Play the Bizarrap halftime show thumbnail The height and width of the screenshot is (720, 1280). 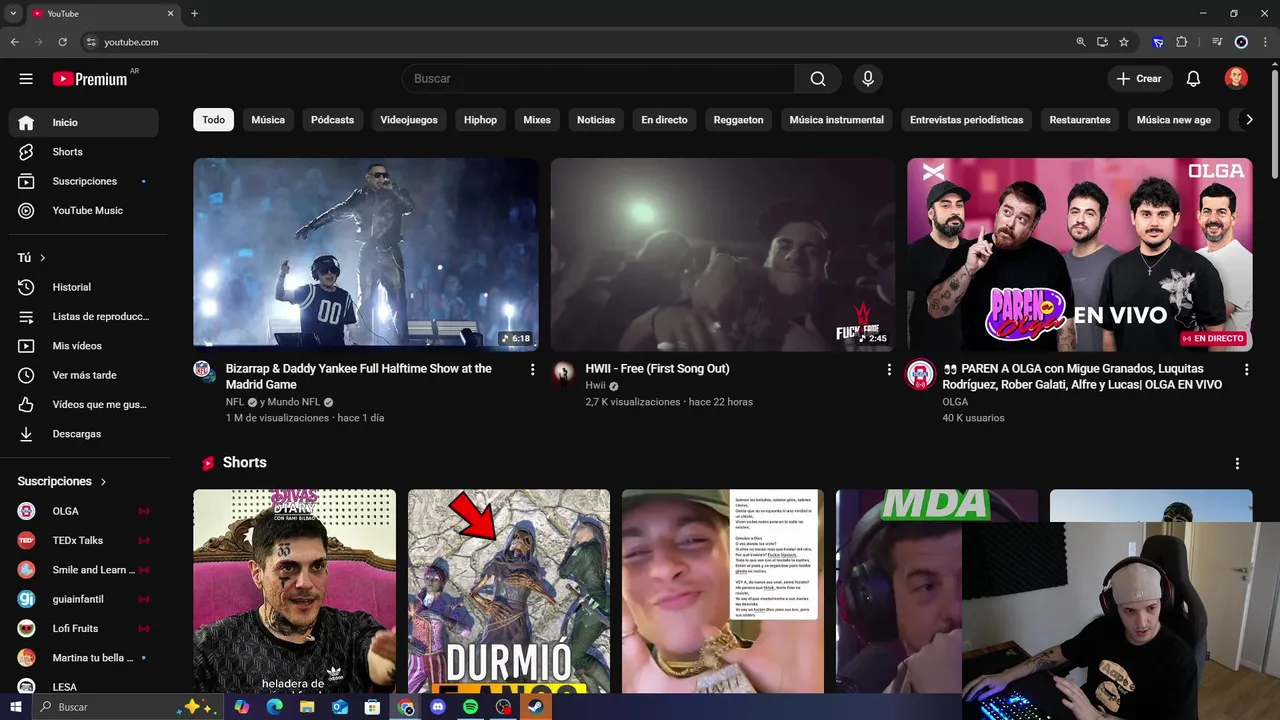(366, 255)
